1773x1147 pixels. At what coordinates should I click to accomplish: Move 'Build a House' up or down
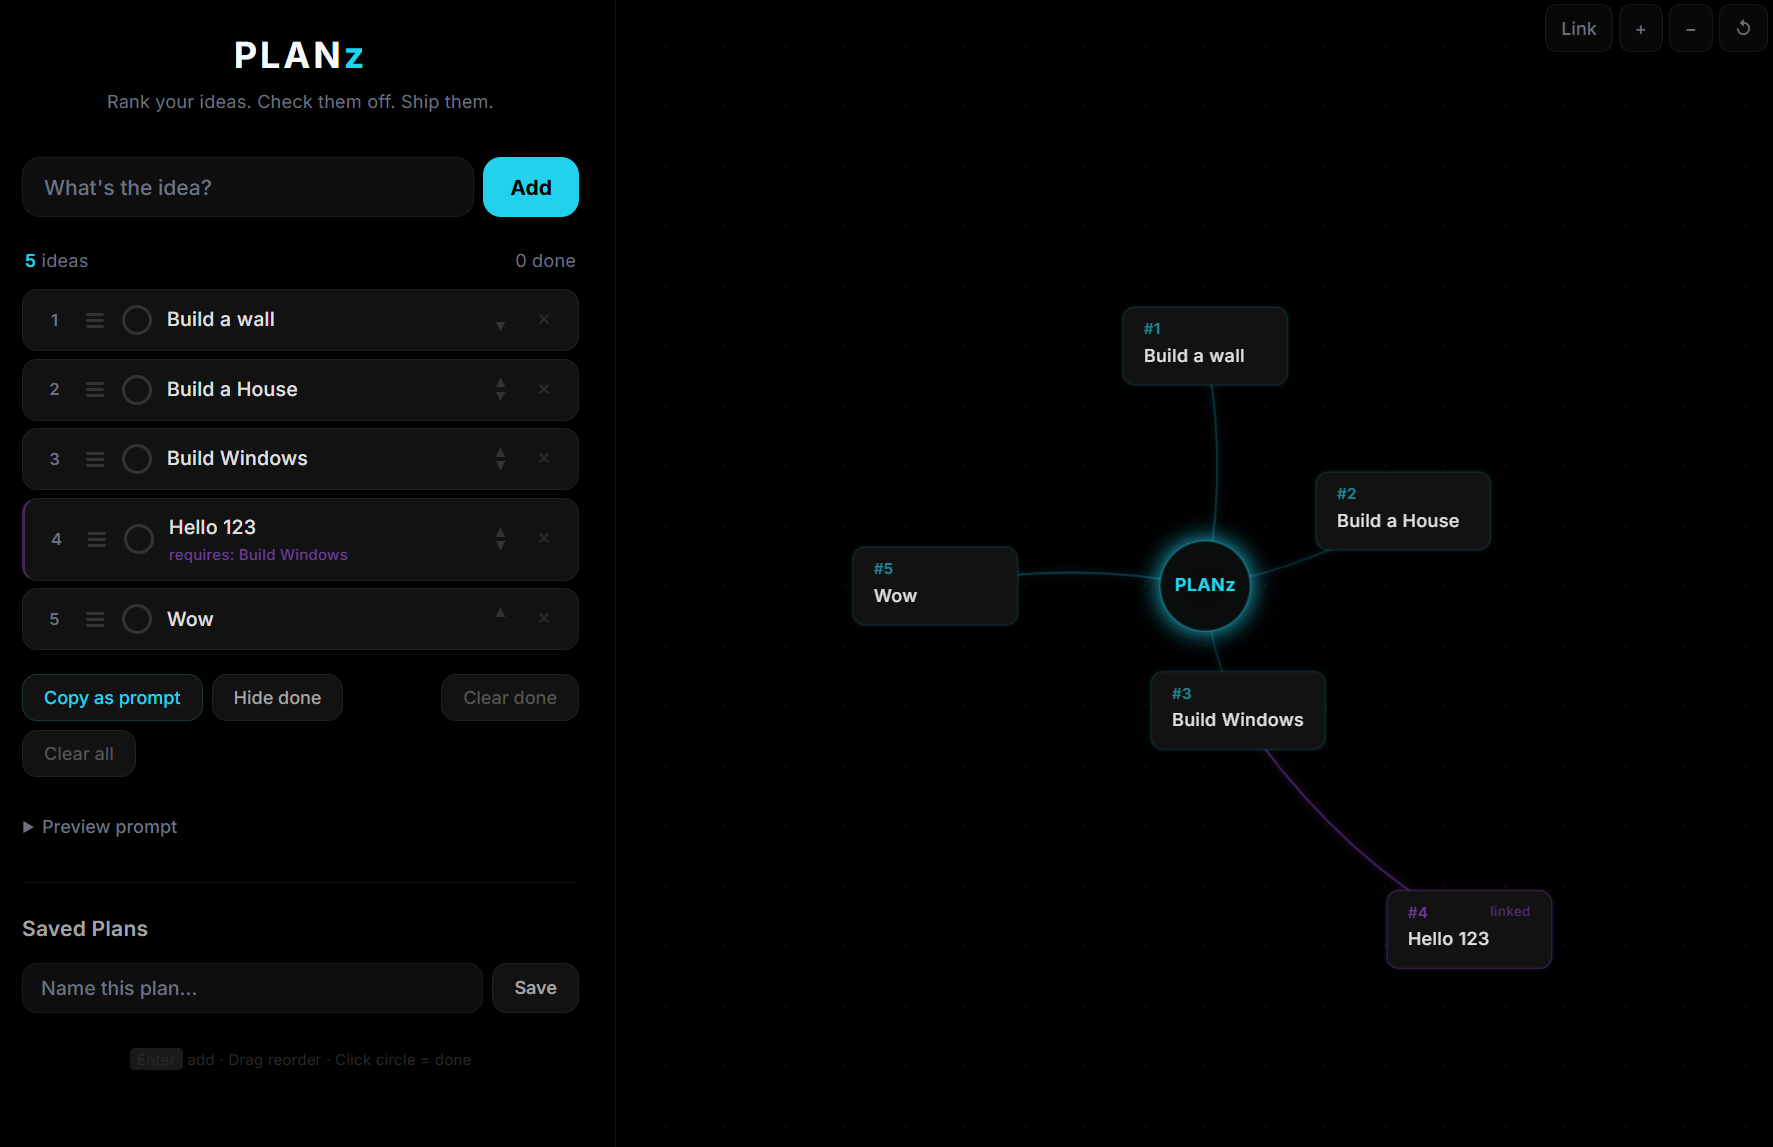coord(500,390)
